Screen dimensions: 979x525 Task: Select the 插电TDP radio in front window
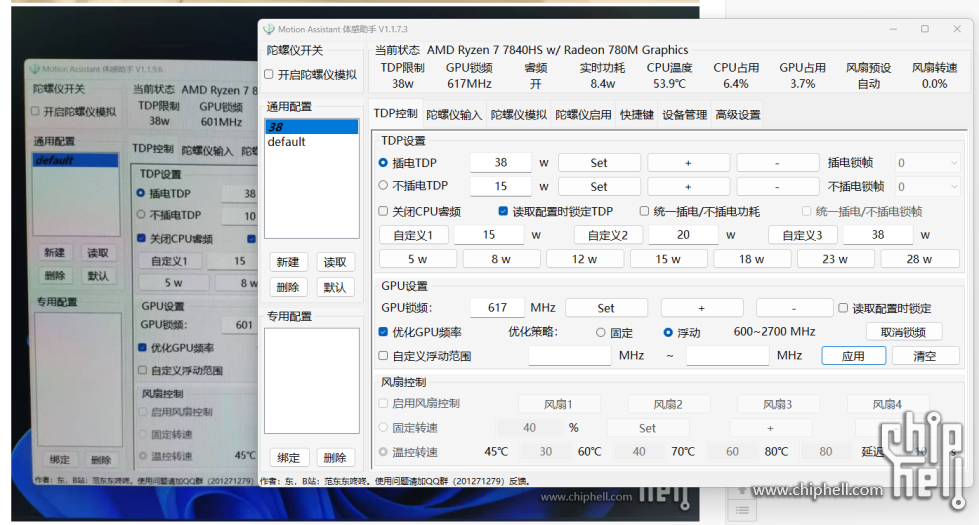tap(383, 162)
